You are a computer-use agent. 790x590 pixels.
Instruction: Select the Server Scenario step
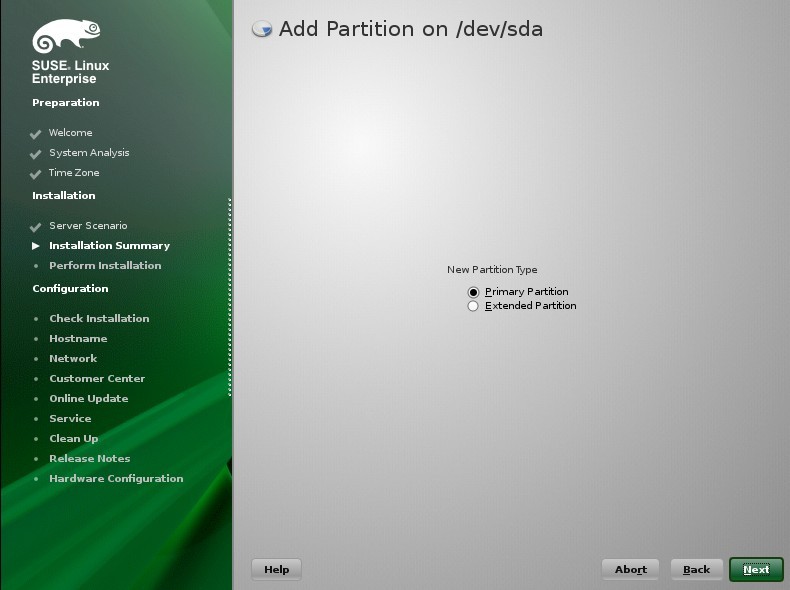coord(88,225)
